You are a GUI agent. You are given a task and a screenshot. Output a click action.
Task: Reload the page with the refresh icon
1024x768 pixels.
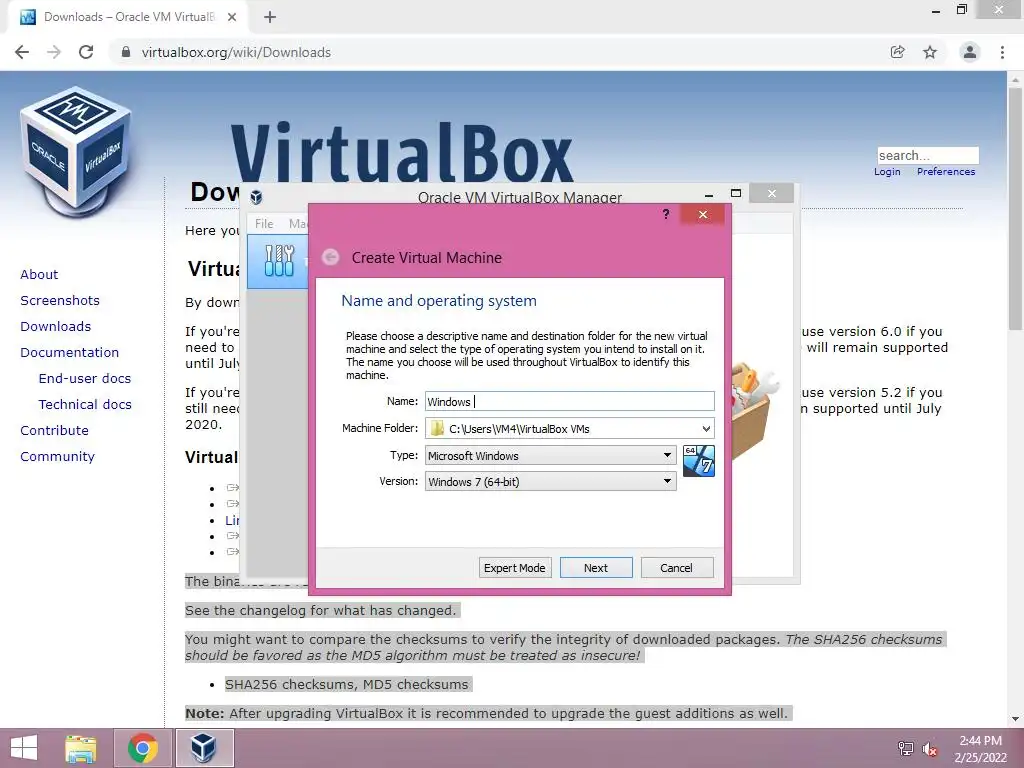[86, 52]
